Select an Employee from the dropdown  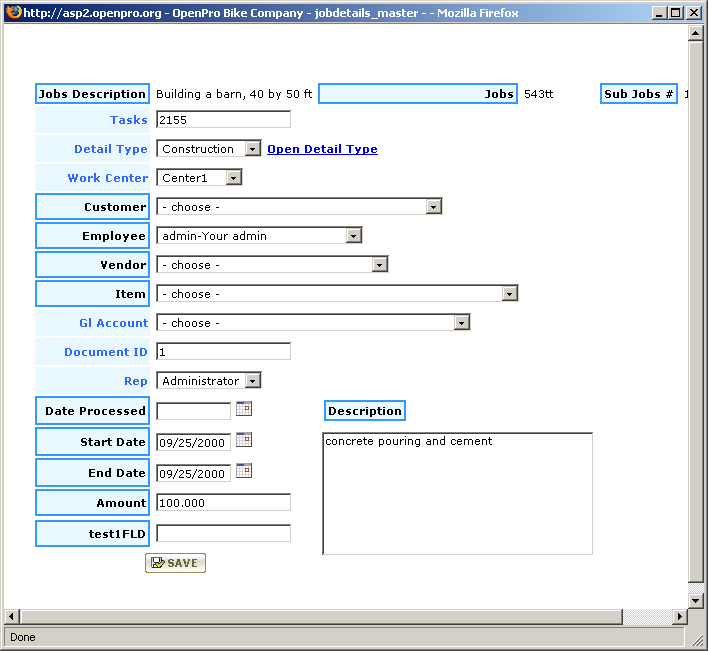point(353,236)
